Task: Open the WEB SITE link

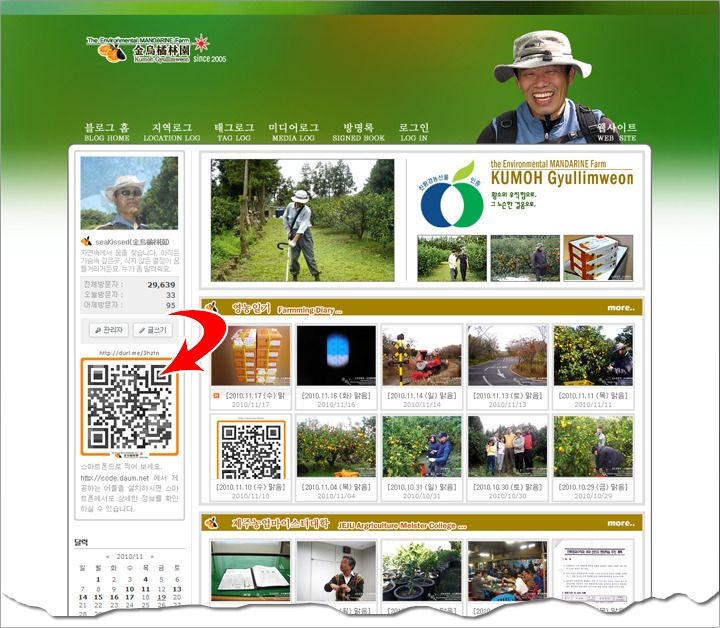Action: coord(617,132)
